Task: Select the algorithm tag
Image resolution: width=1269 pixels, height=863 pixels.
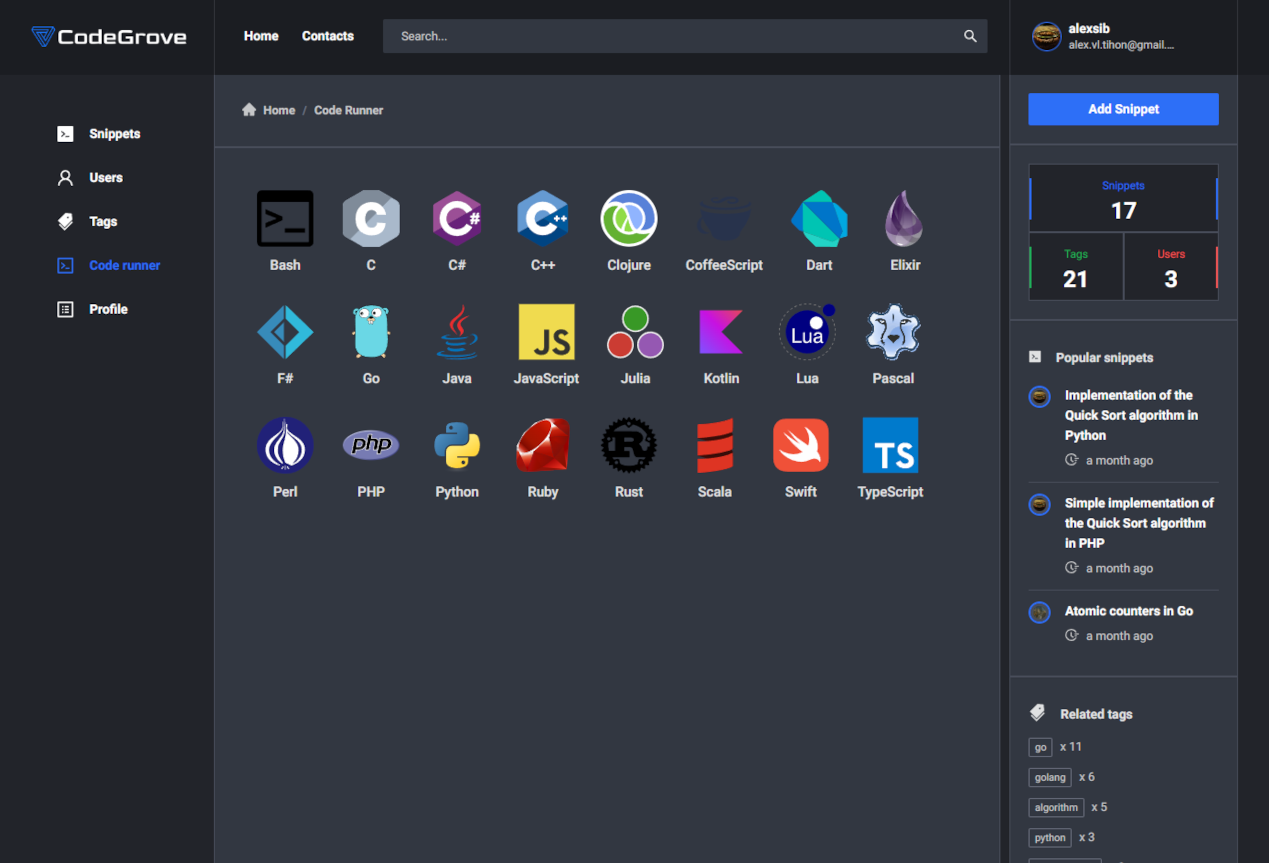Action: click(1056, 807)
